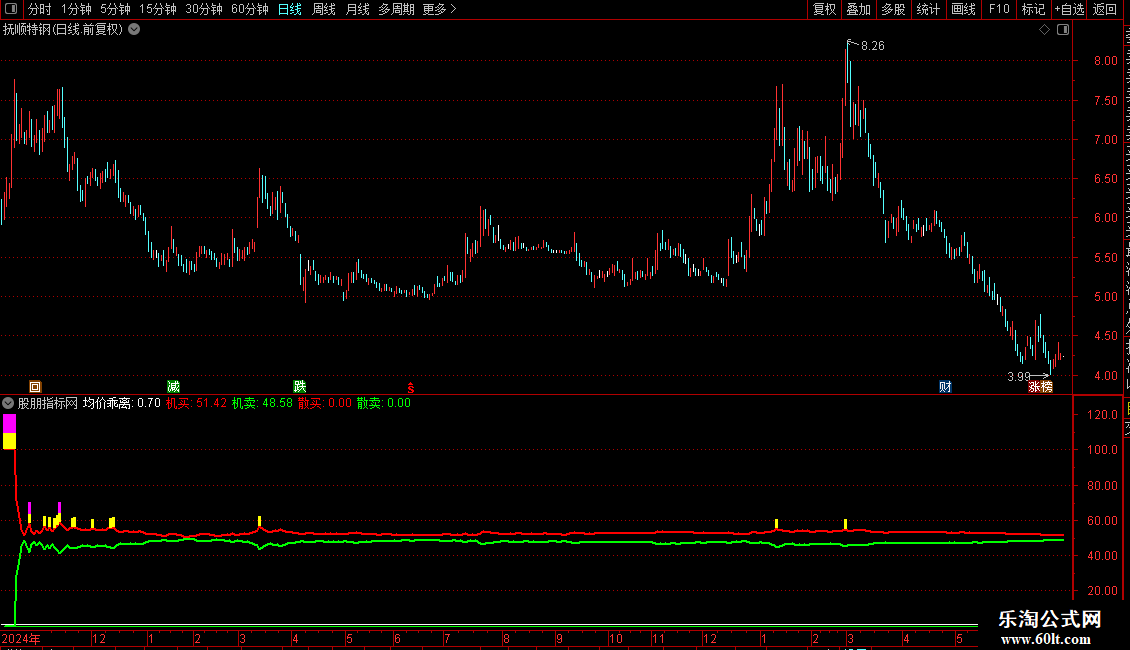Switch to 周线 weekly chart
The width and height of the screenshot is (1130, 650).
(x=324, y=9)
